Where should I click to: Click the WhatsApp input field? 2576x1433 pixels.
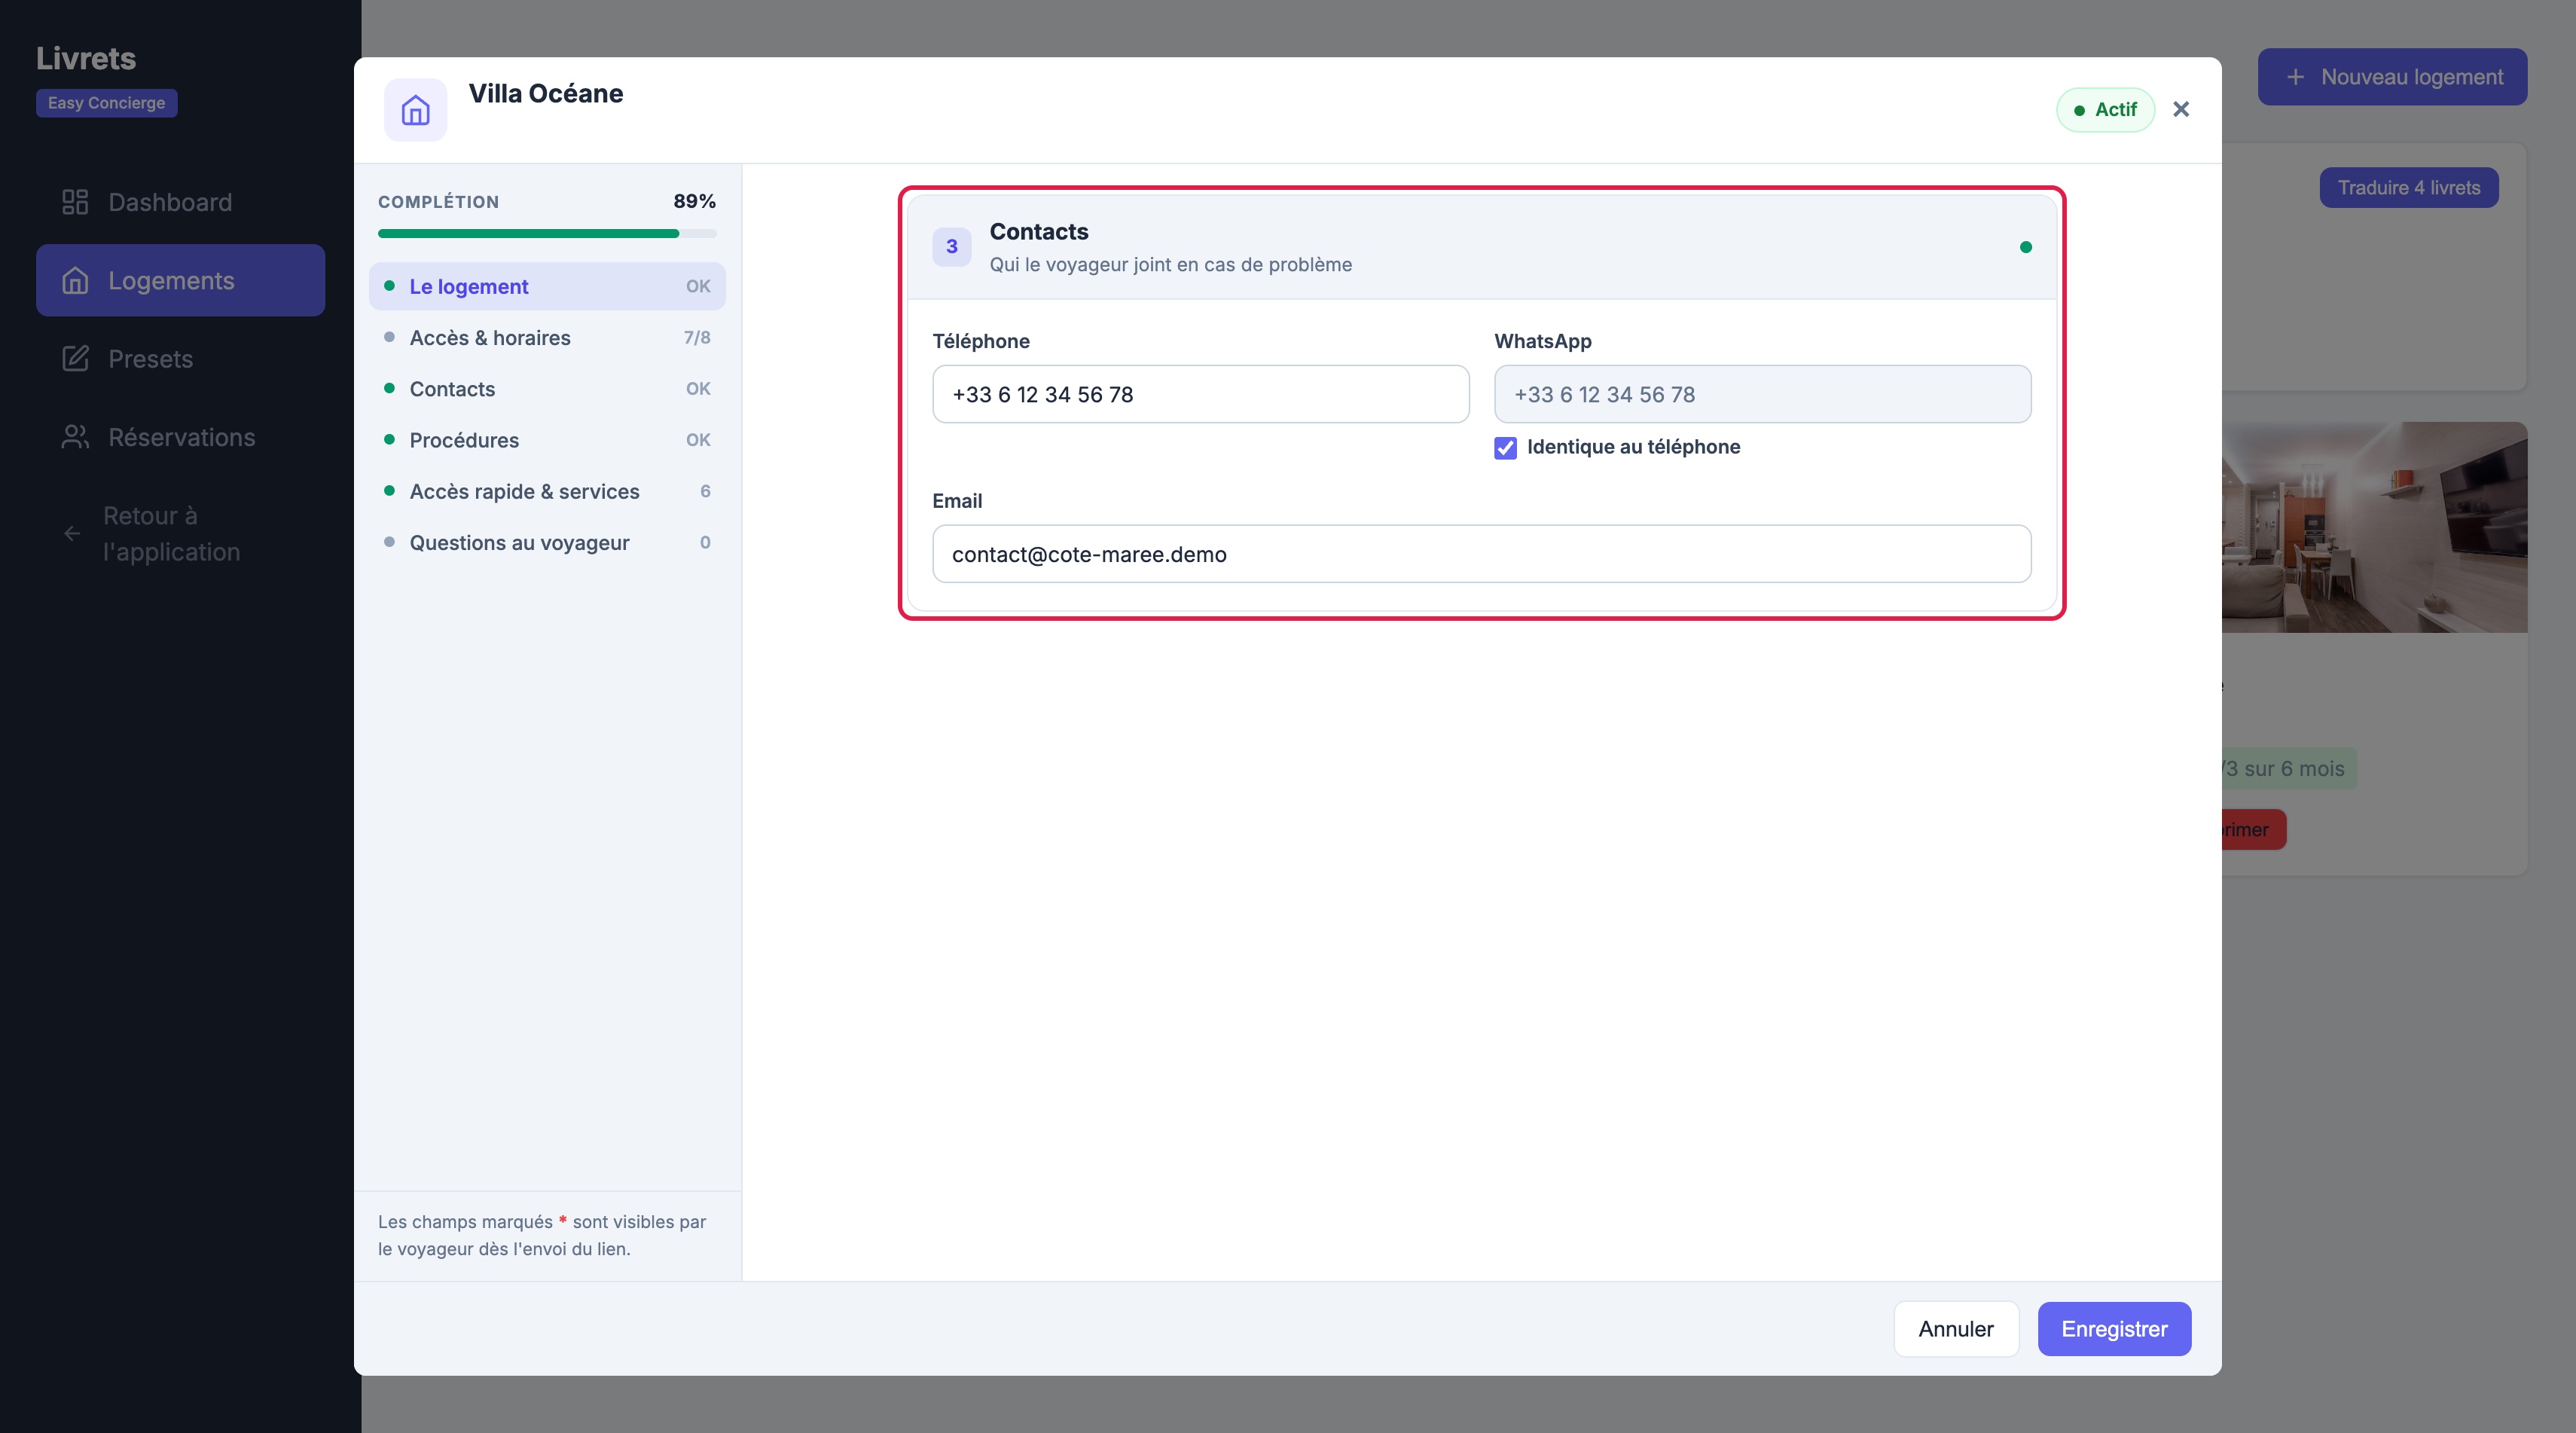(1762, 394)
